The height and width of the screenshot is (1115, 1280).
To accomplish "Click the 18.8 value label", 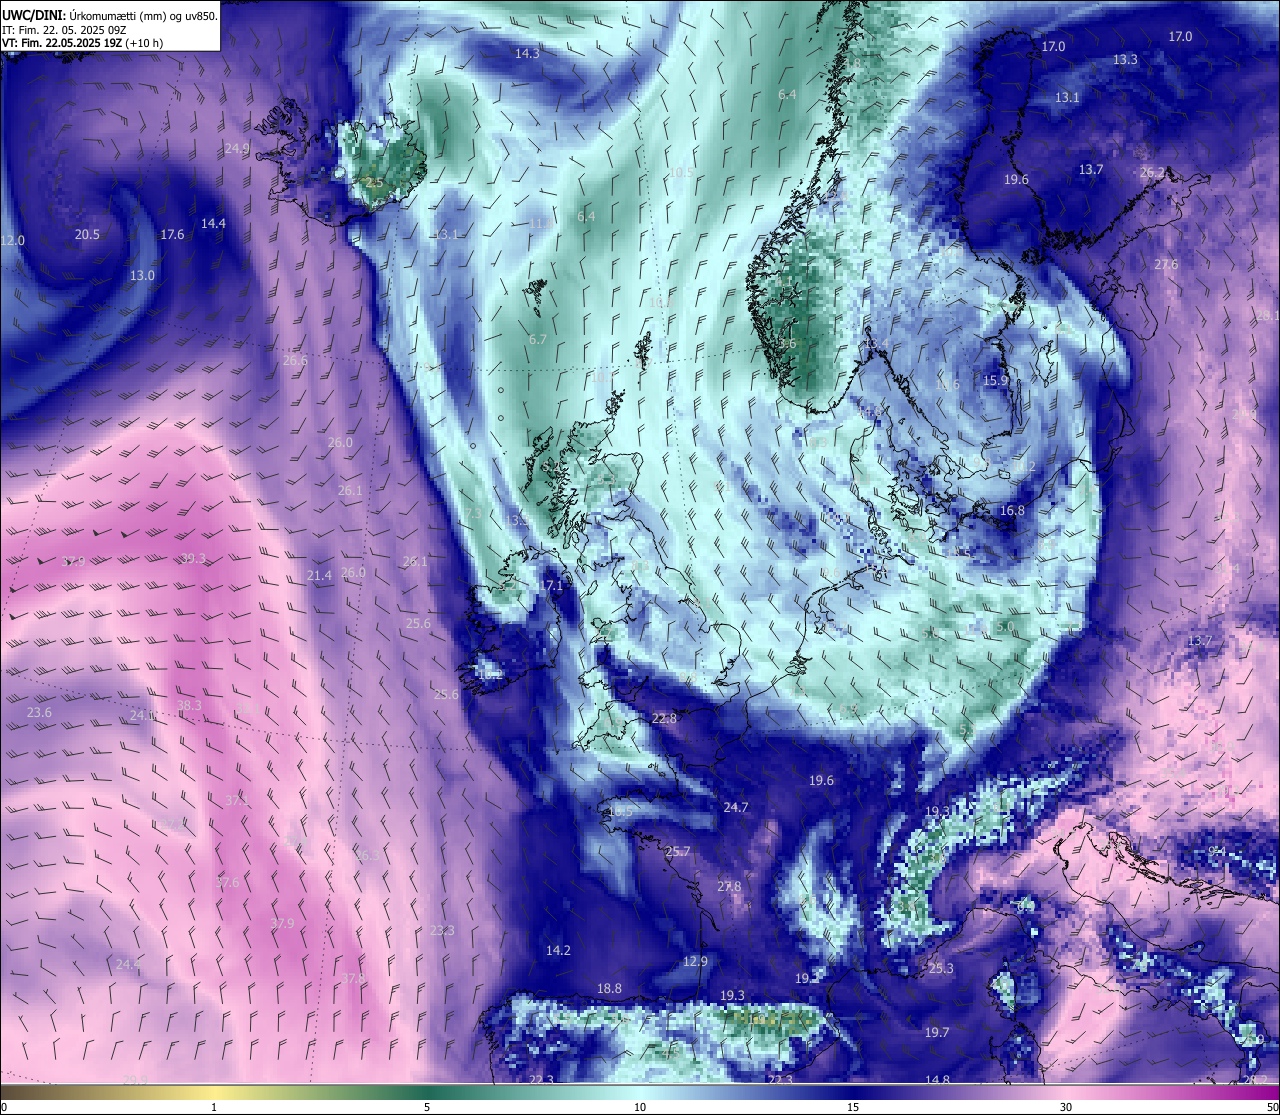I will coord(609,989).
